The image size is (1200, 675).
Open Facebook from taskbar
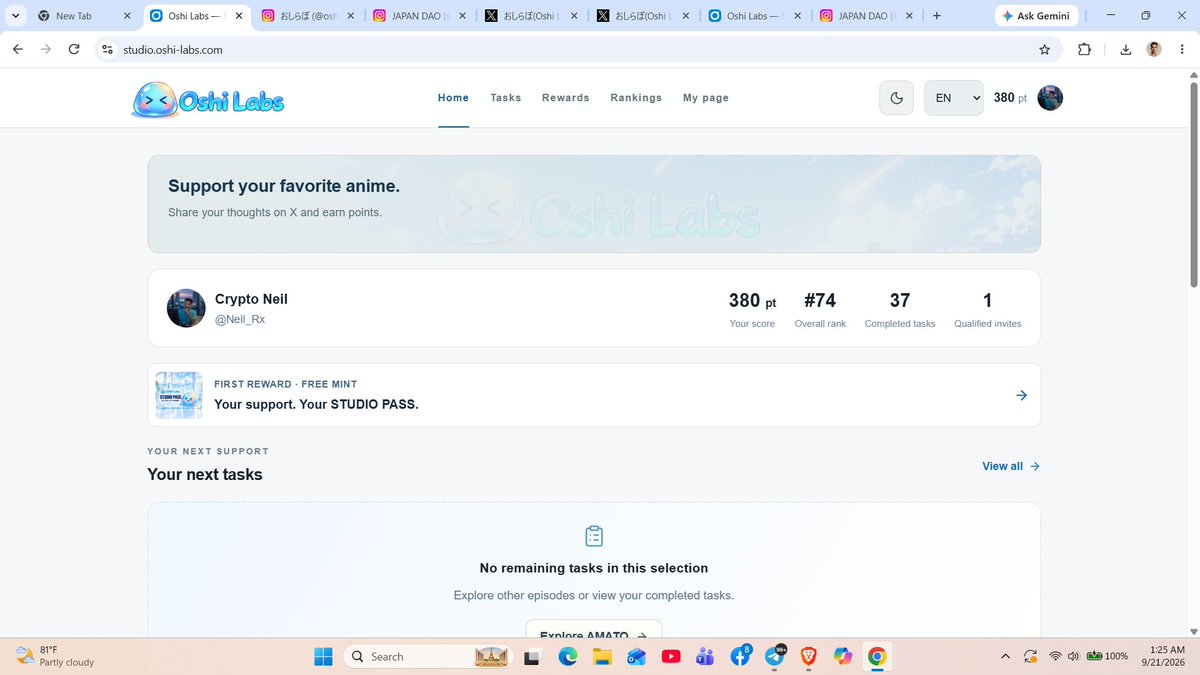click(741, 656)
